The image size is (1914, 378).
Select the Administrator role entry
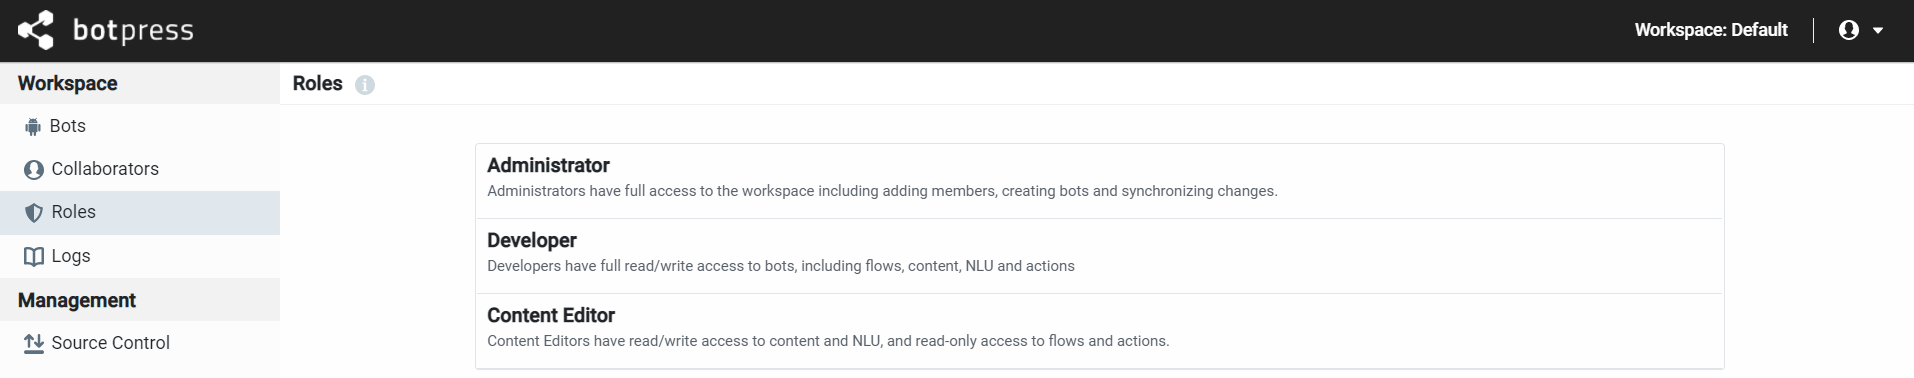[1099, 181]
